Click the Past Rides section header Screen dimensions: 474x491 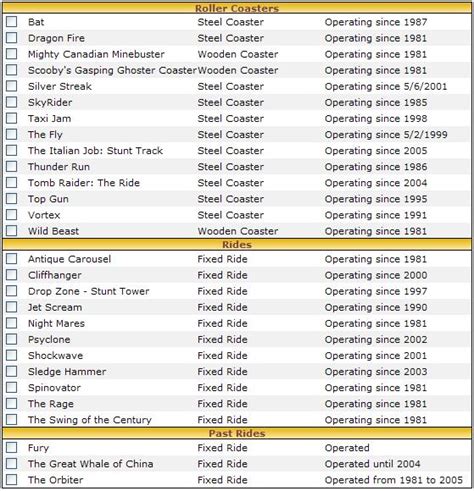[x=237, y=433]
